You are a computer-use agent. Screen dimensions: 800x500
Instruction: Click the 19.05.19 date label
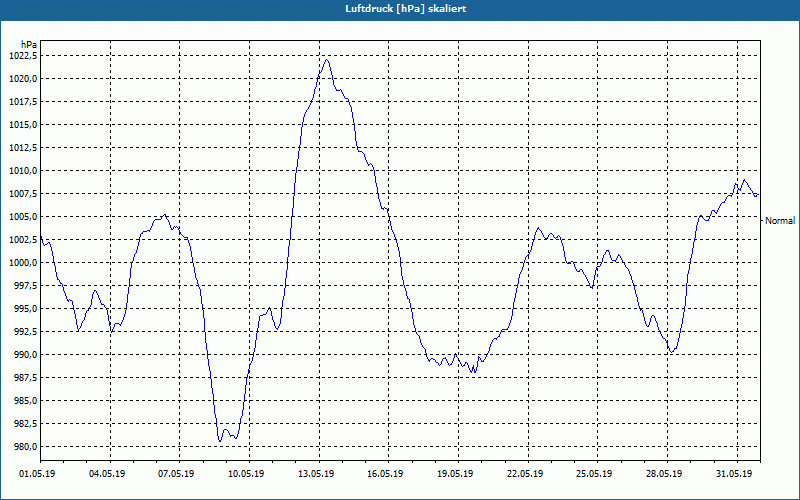[x=456, y=474]
